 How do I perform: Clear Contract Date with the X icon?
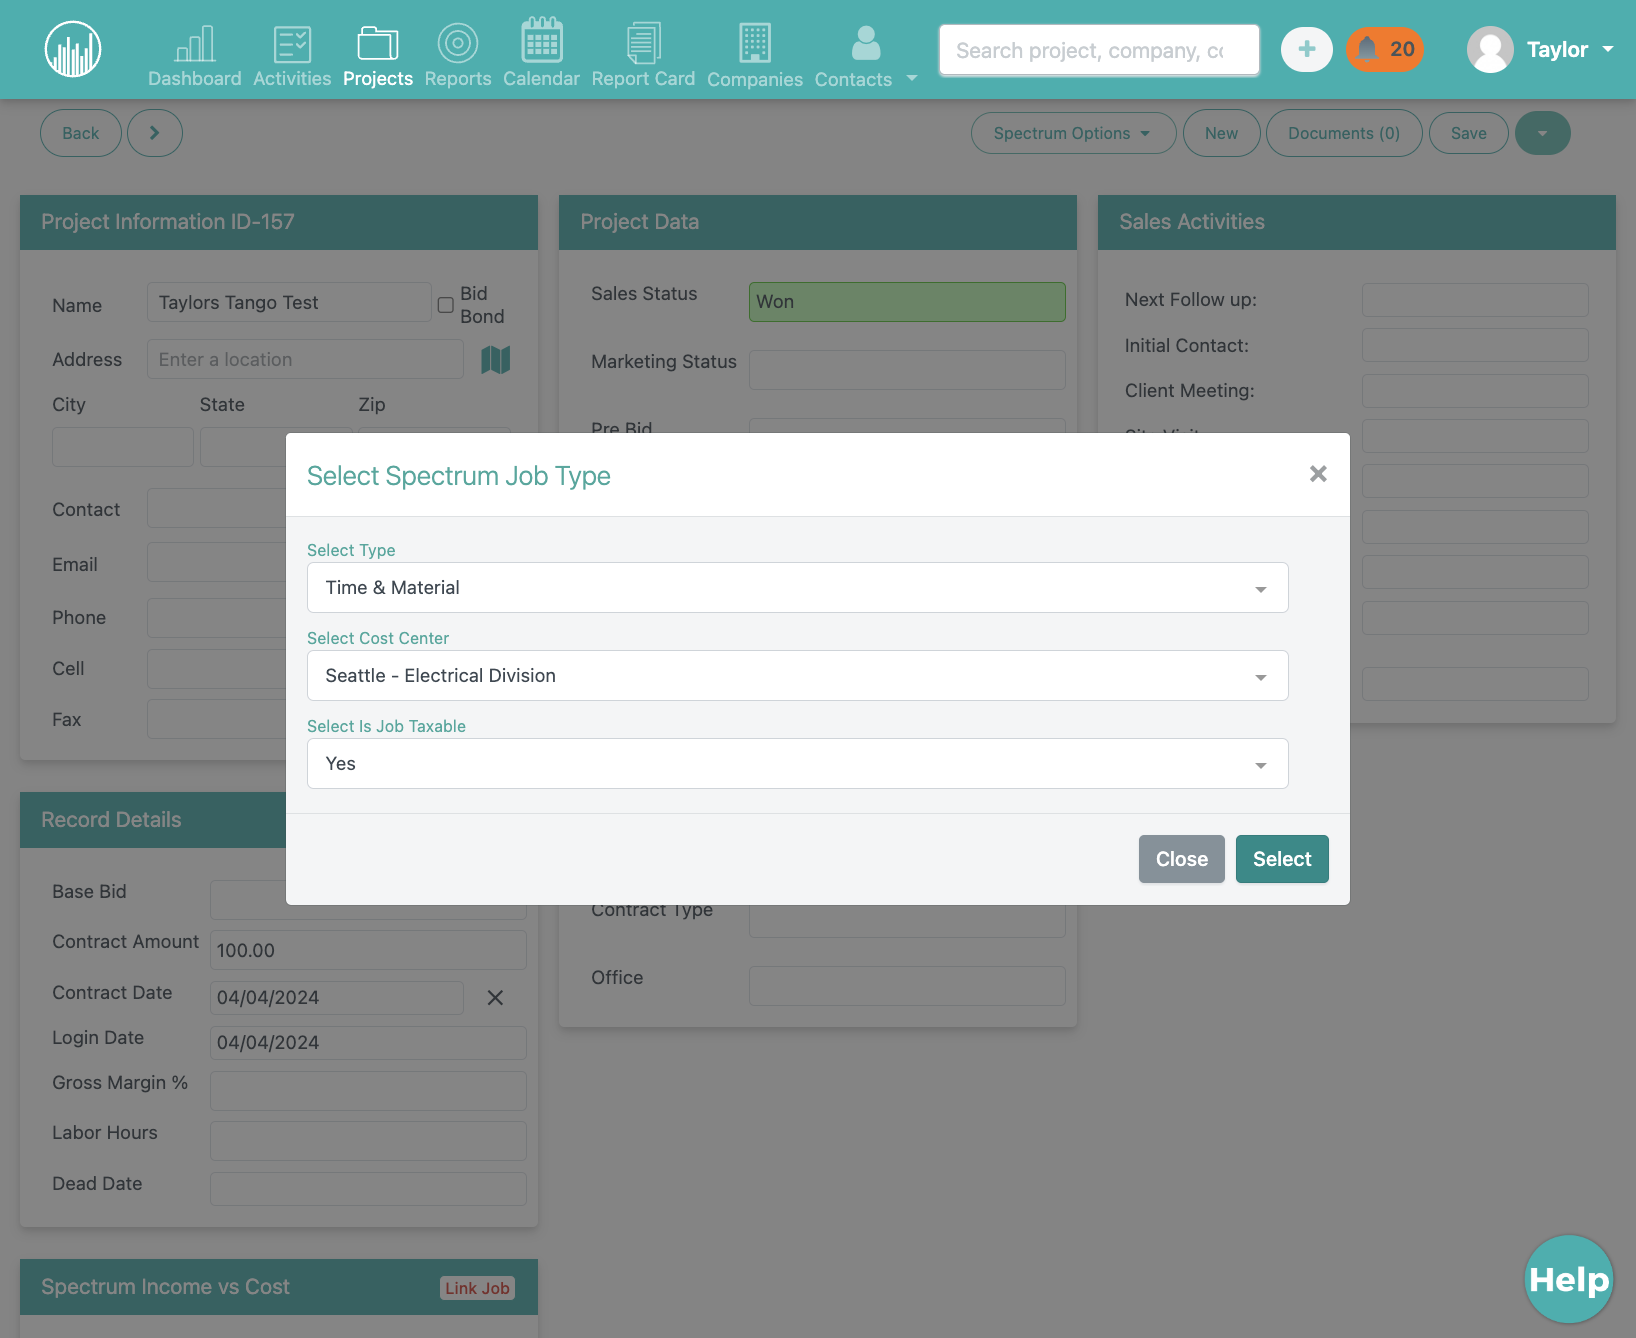click(x=495, y=998)
